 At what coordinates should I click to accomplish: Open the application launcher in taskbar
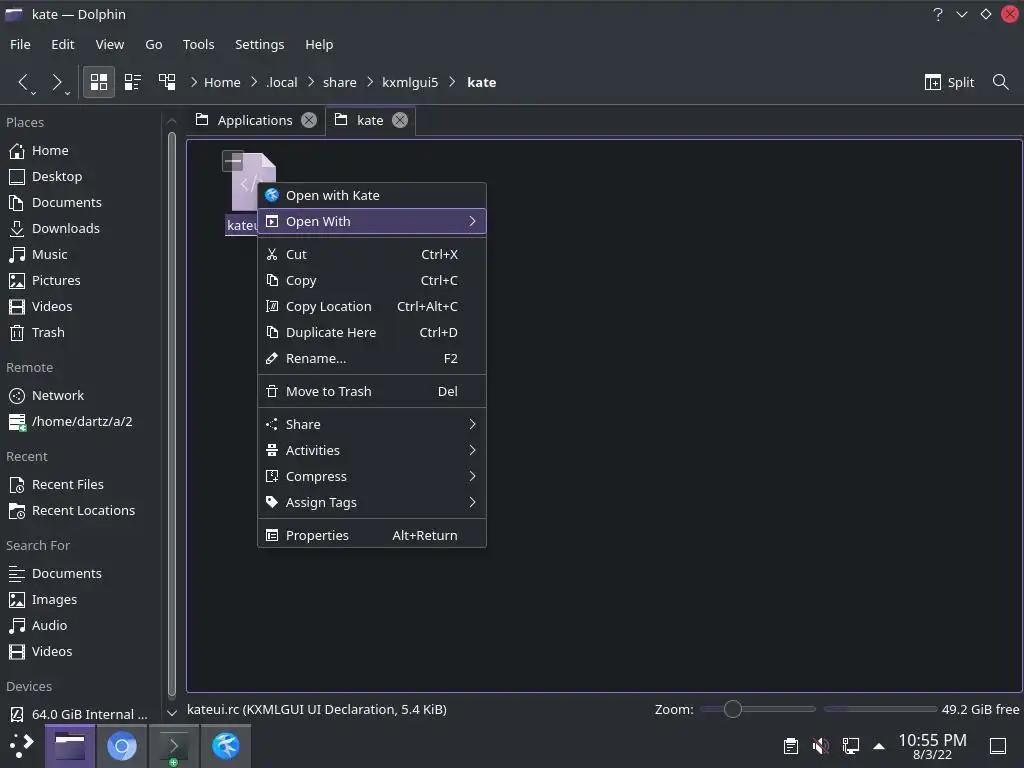tap(21, 745)
